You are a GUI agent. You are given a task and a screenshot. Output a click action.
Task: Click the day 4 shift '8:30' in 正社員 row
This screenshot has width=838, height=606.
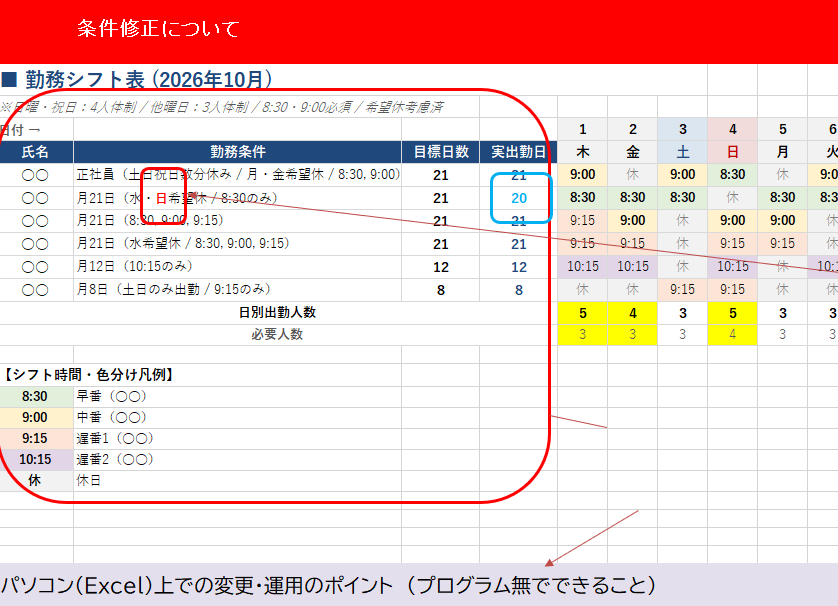(x=733, y=175)
